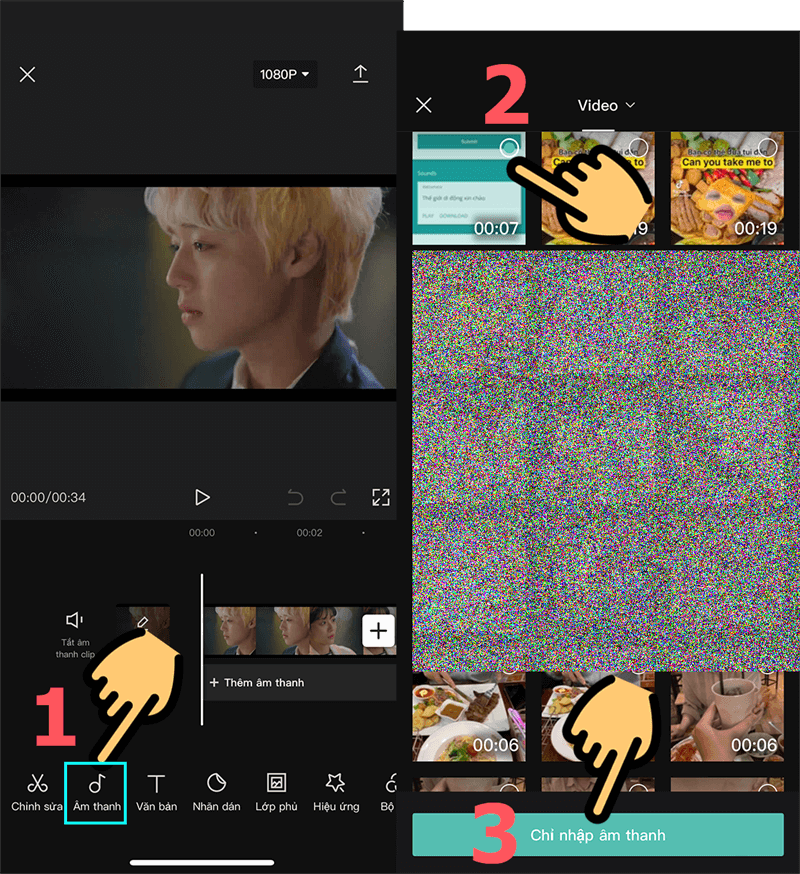Tick the selection circle on 00:07 video
Screen dimensions: 800x874
tap(507, 148)
